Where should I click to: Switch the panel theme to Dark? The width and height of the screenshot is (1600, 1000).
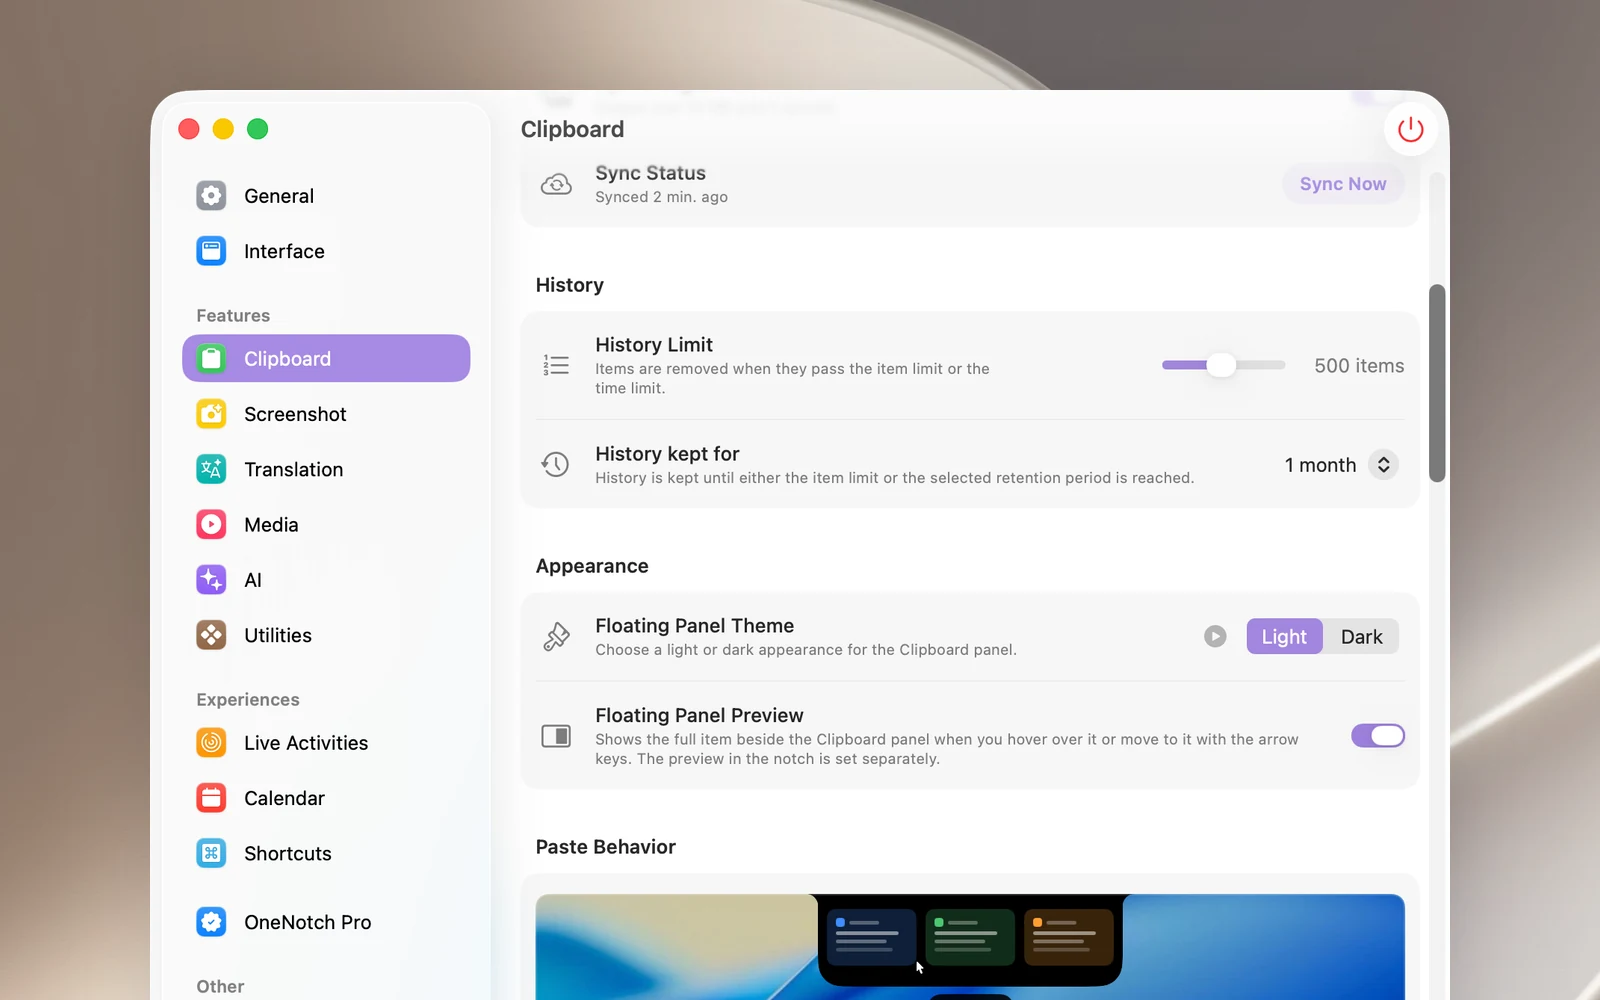click(1361, 637)
